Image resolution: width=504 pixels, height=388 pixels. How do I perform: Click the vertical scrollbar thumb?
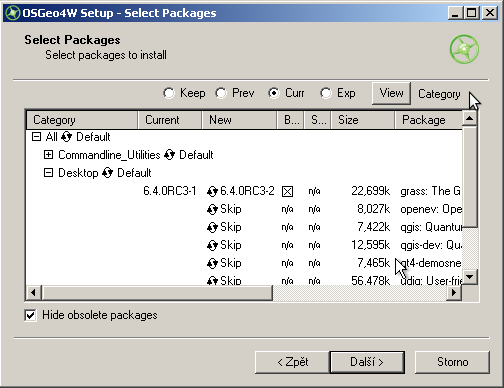470,177
